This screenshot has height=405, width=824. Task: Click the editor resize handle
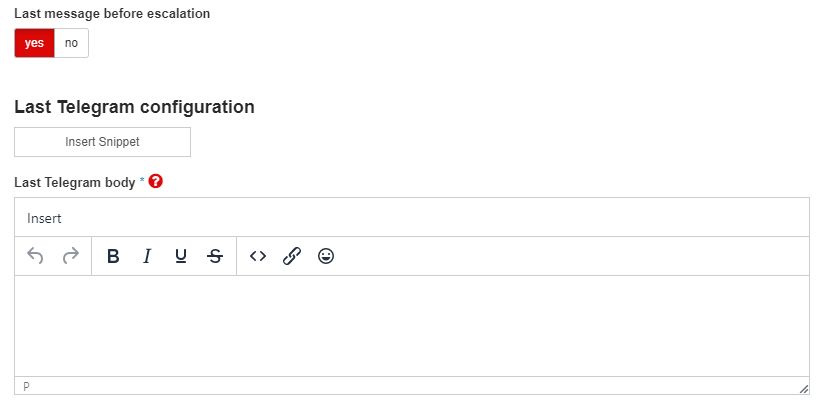[x=803, y=388]
